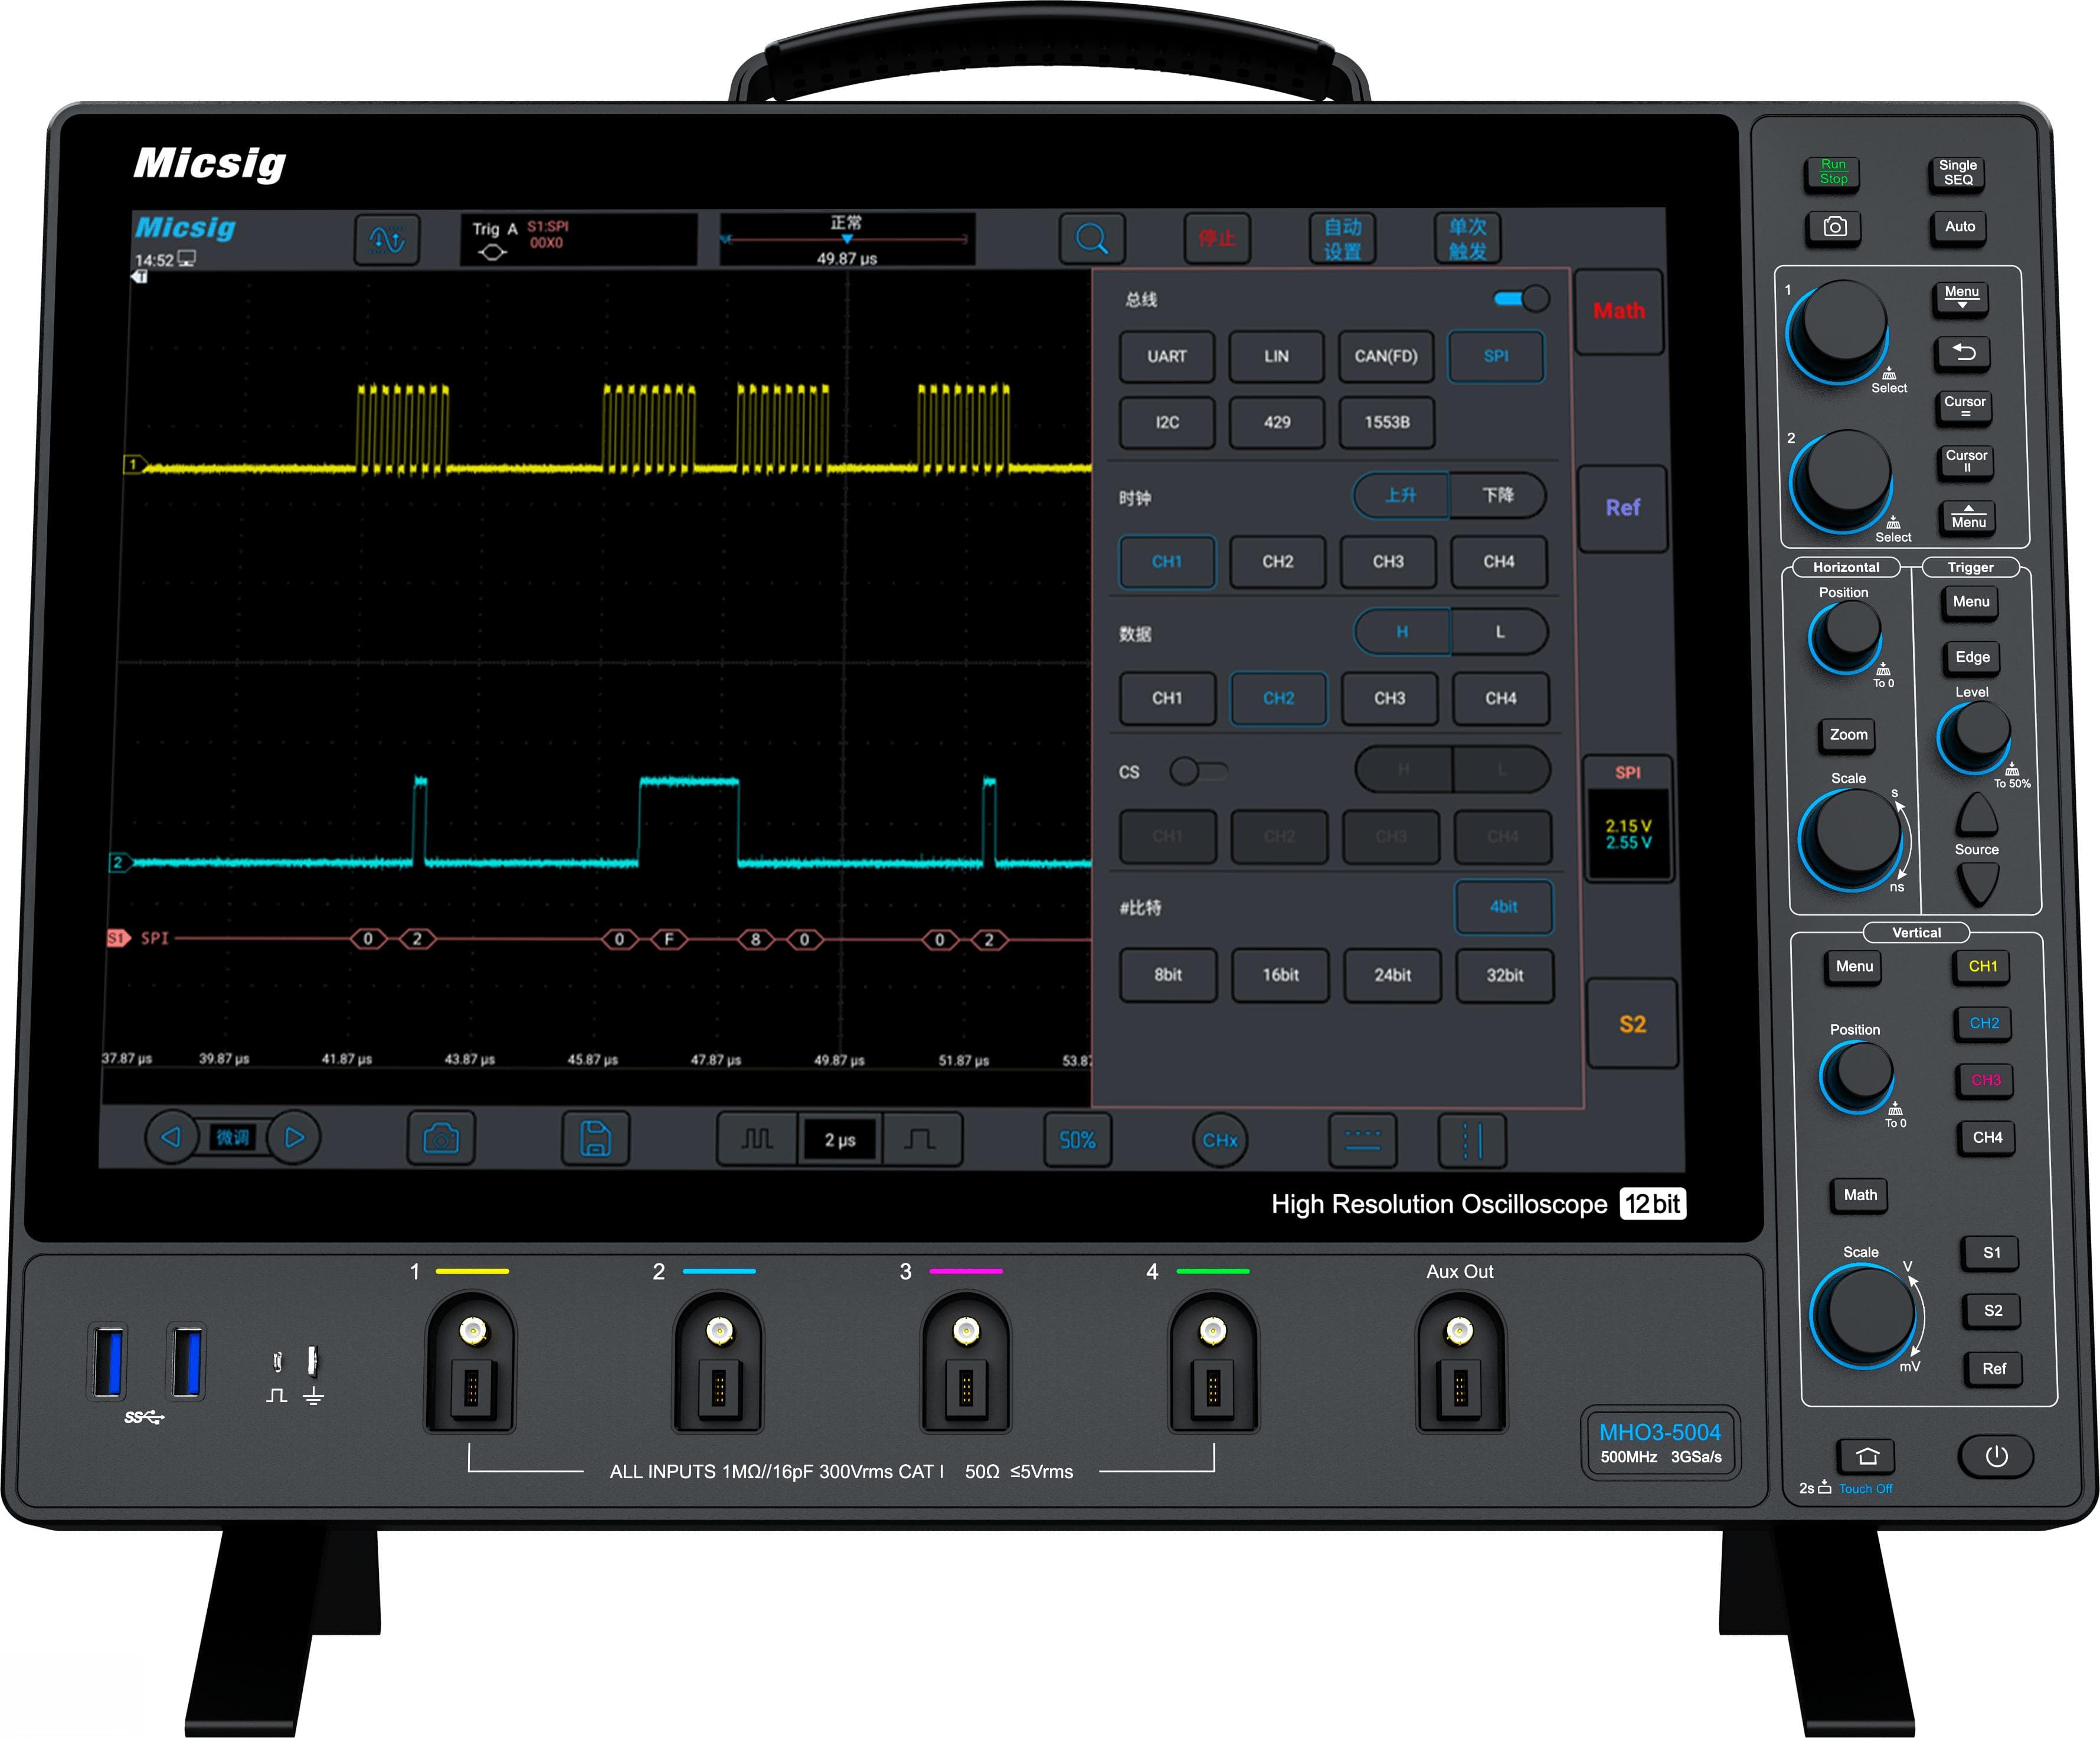
Task: Select the 32bit width option
Action: coord(1504,975)
